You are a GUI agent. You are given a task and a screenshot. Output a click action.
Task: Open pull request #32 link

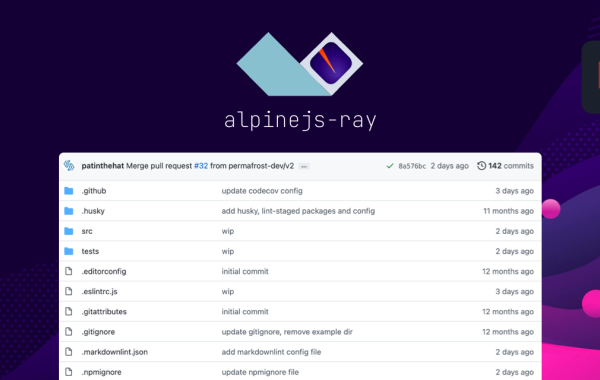(201, 166)
